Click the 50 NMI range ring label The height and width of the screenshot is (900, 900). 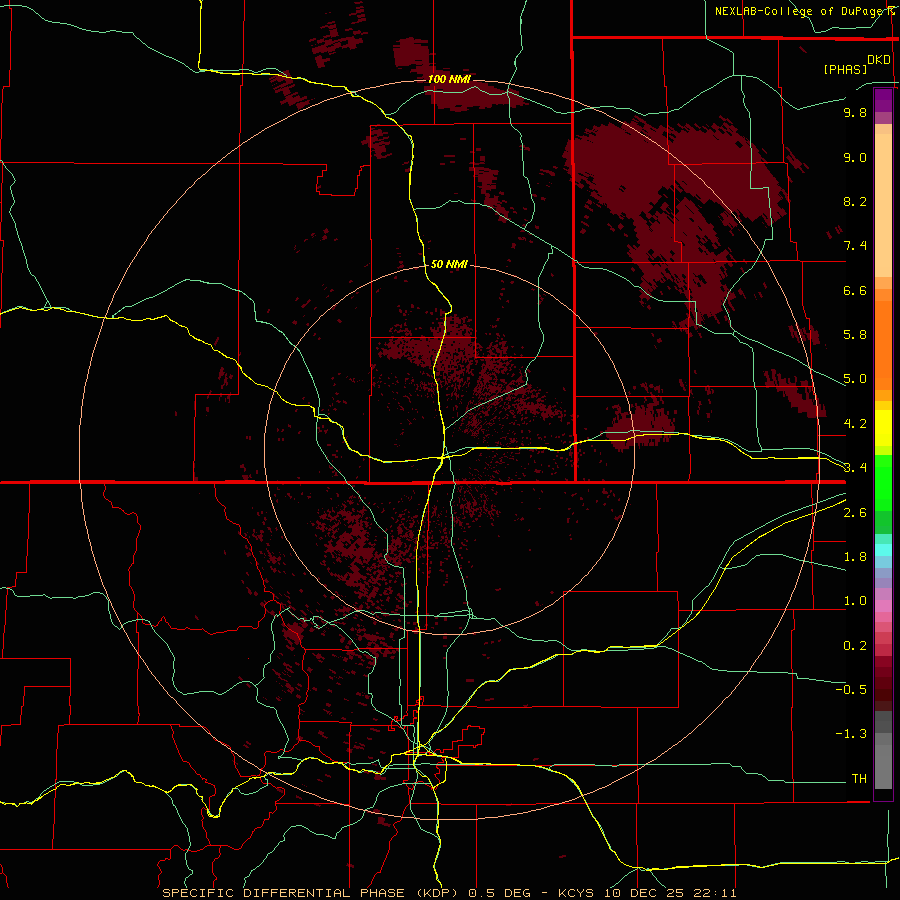449,264
